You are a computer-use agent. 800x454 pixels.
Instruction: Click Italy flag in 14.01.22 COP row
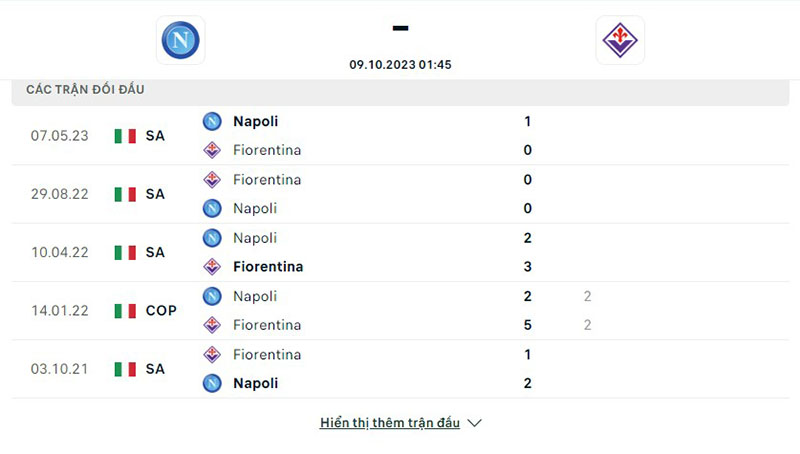(x=125, y=311)
